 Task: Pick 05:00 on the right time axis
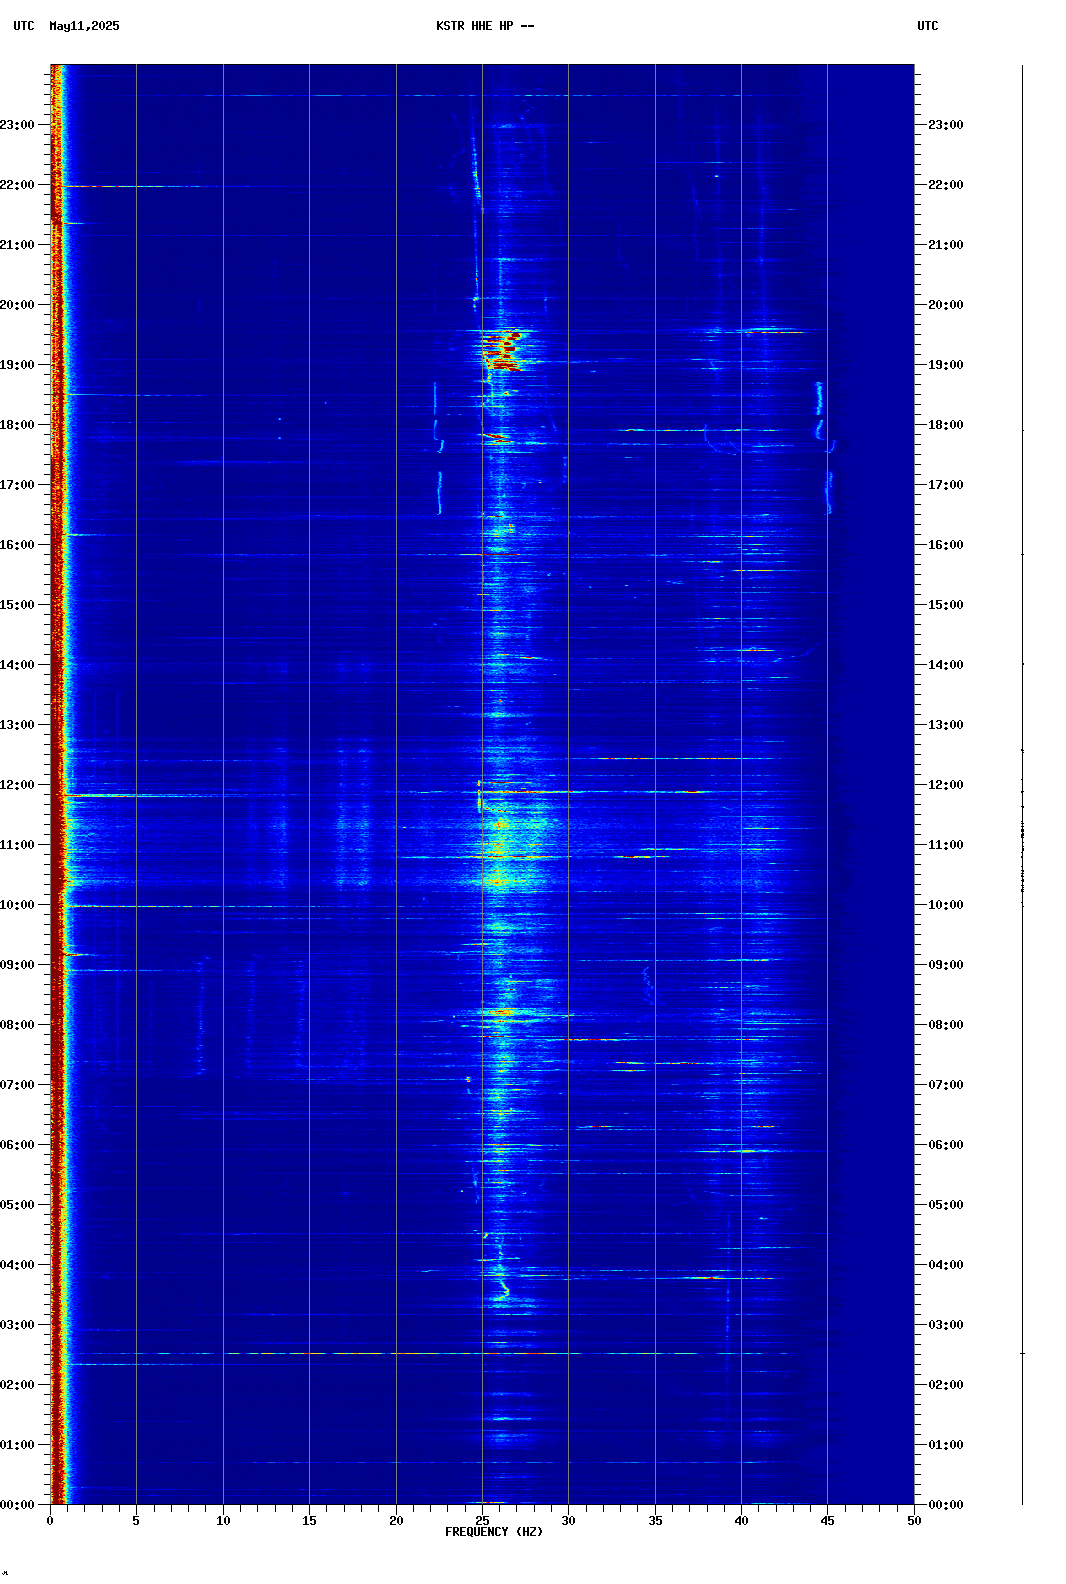946,1205
